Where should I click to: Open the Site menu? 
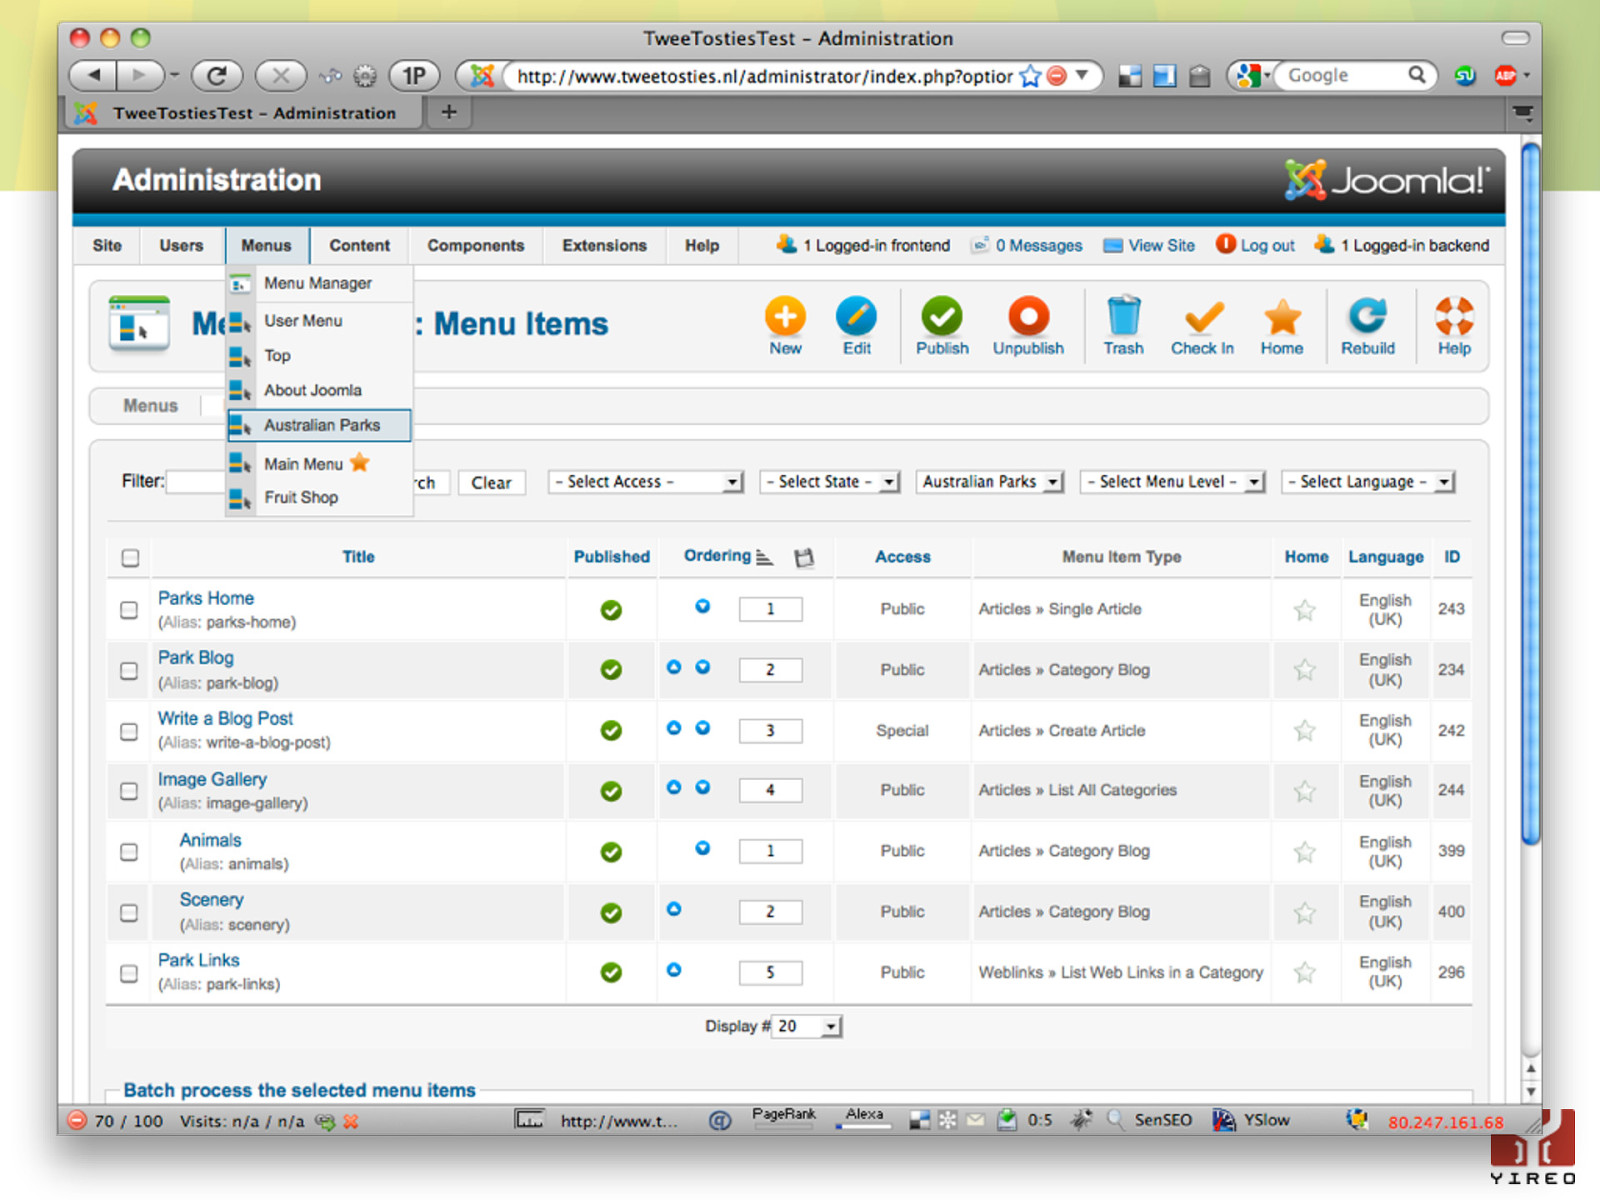[107, 245]
